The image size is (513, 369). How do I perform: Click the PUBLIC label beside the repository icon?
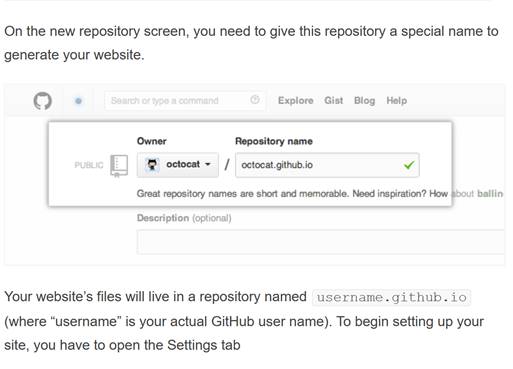89,165
